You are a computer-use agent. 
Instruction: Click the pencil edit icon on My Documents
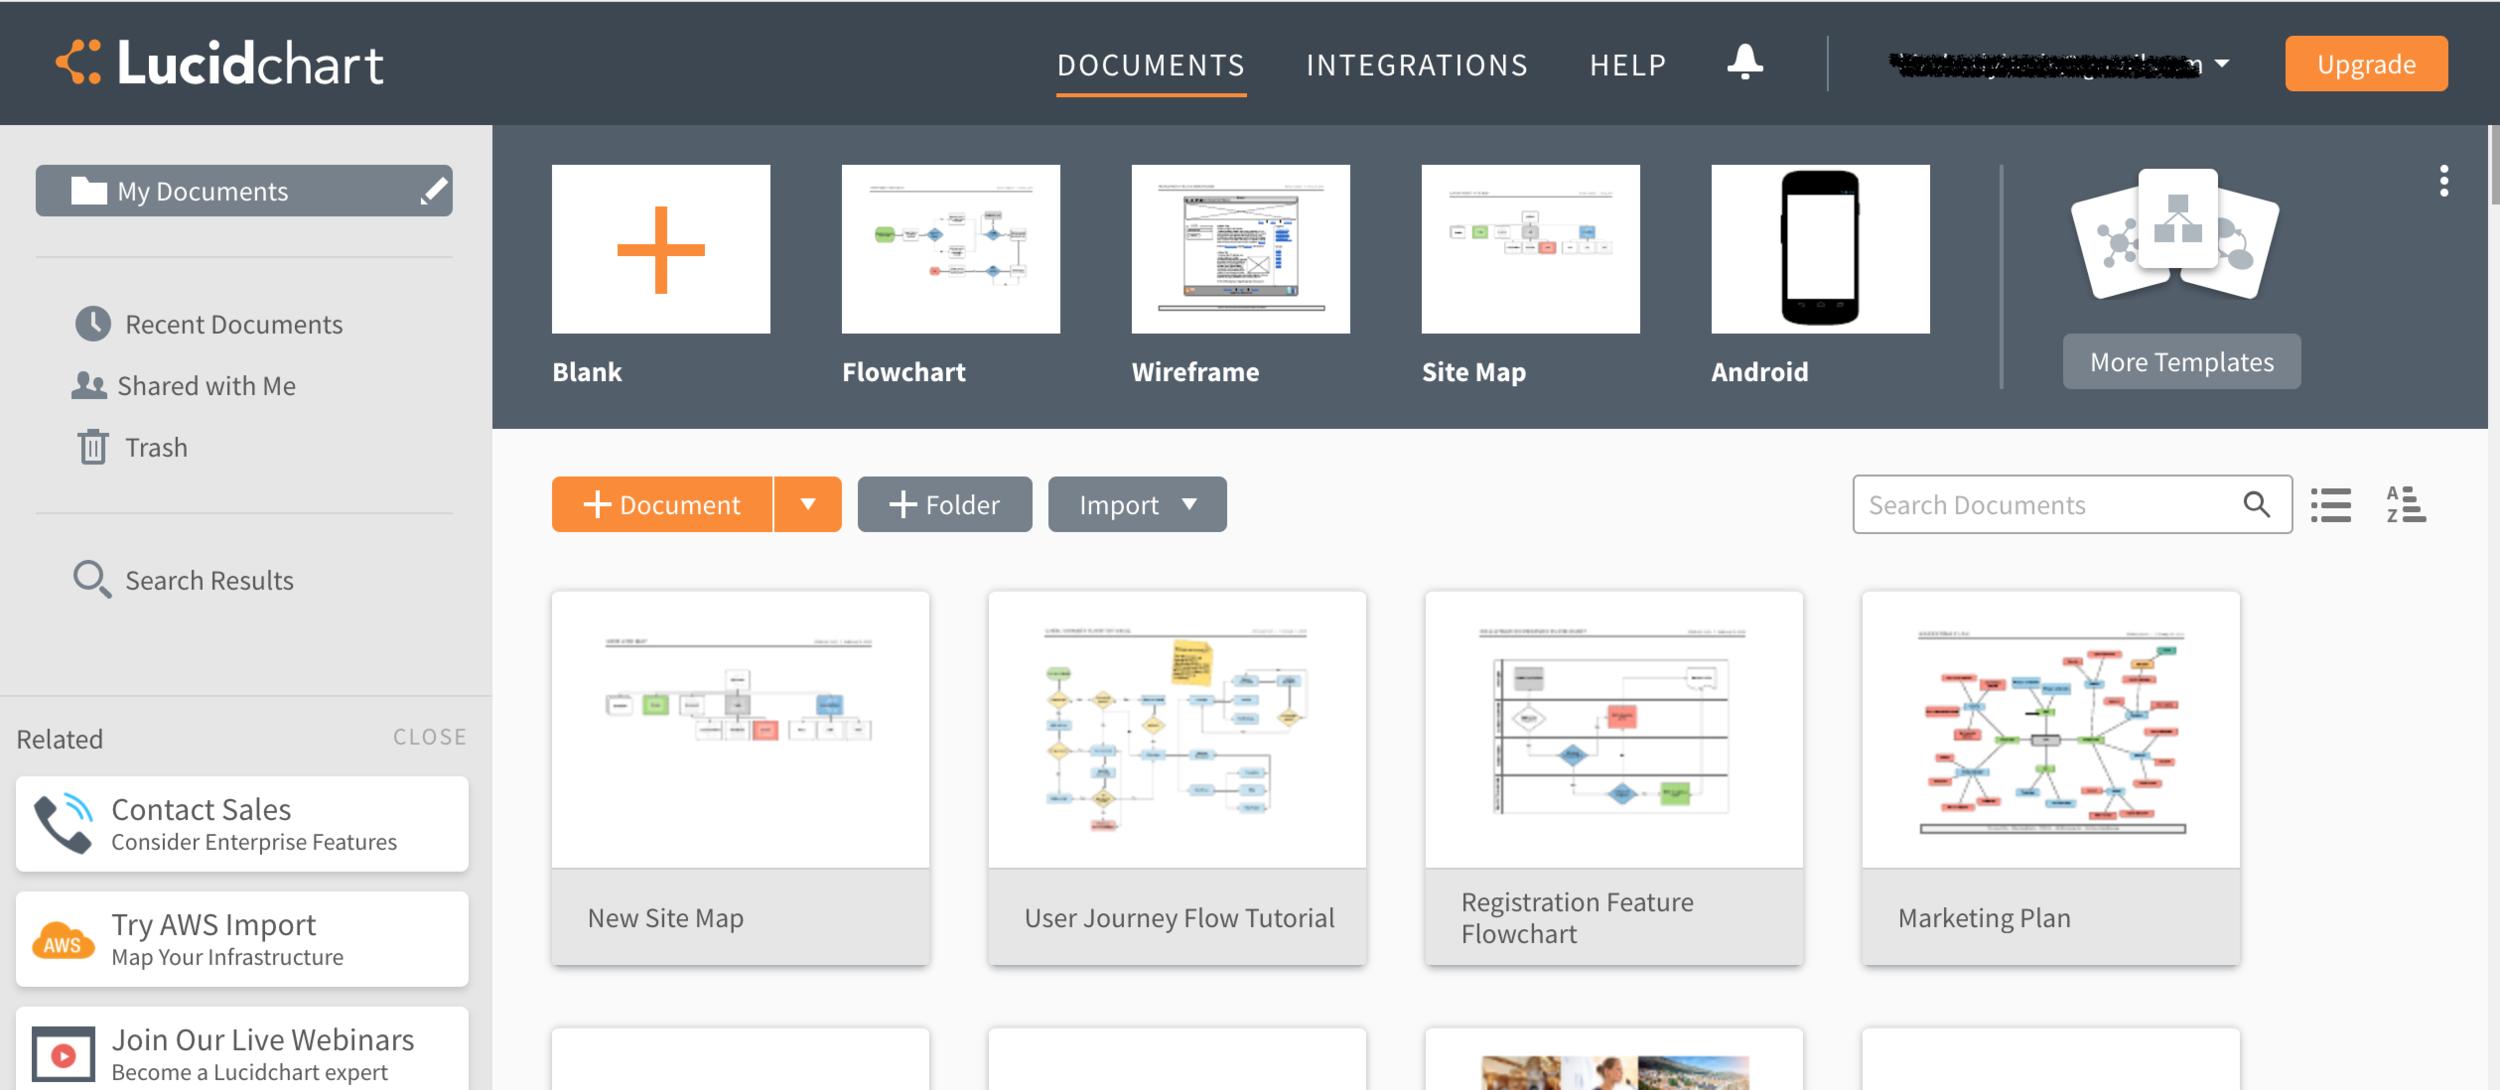433,190
